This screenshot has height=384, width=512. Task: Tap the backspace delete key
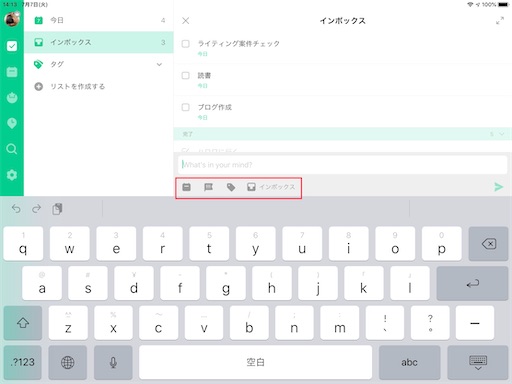click(x=488, y=244)
